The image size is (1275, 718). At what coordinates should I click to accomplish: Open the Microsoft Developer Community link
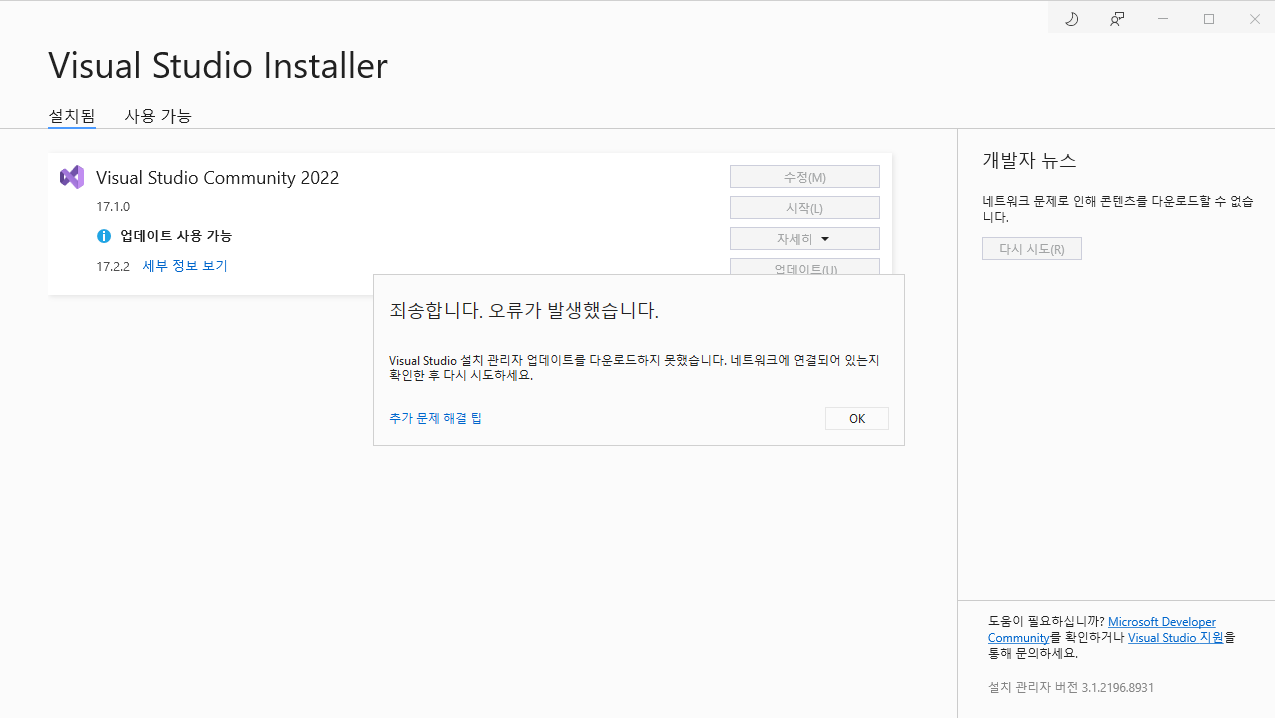click(x=1100, y=630)
